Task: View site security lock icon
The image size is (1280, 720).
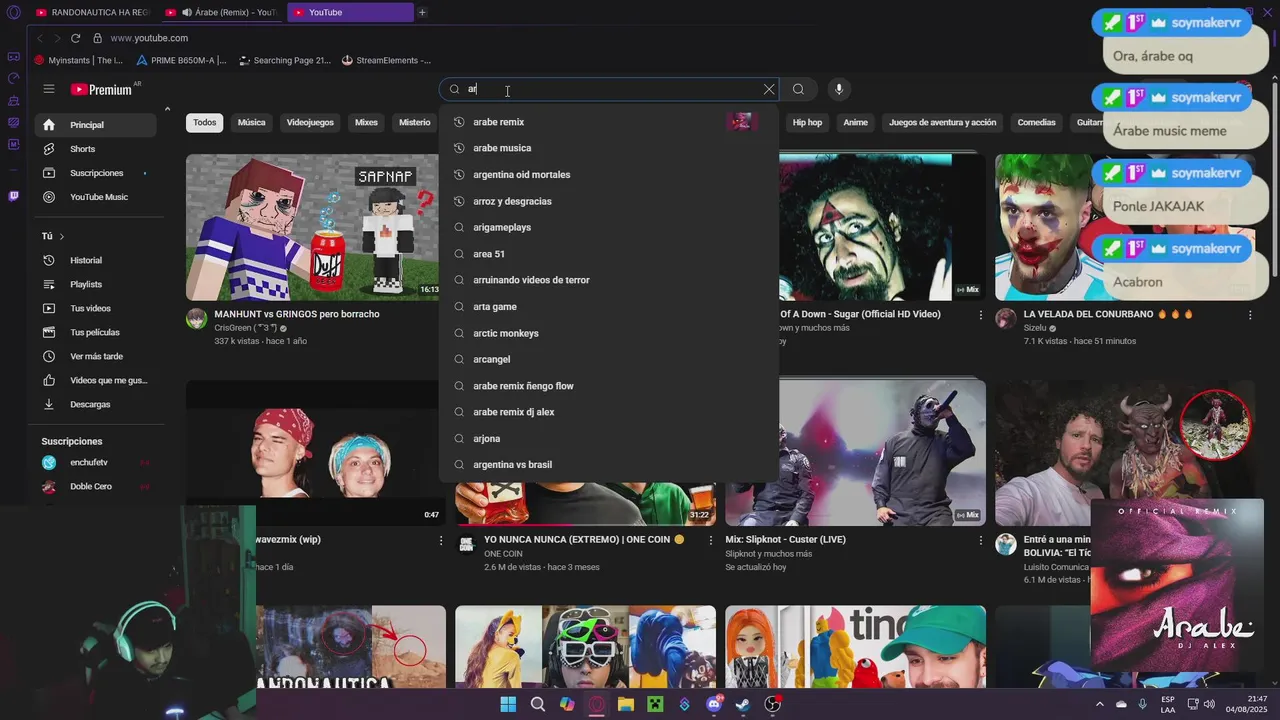Action: (x=97, y=38)
